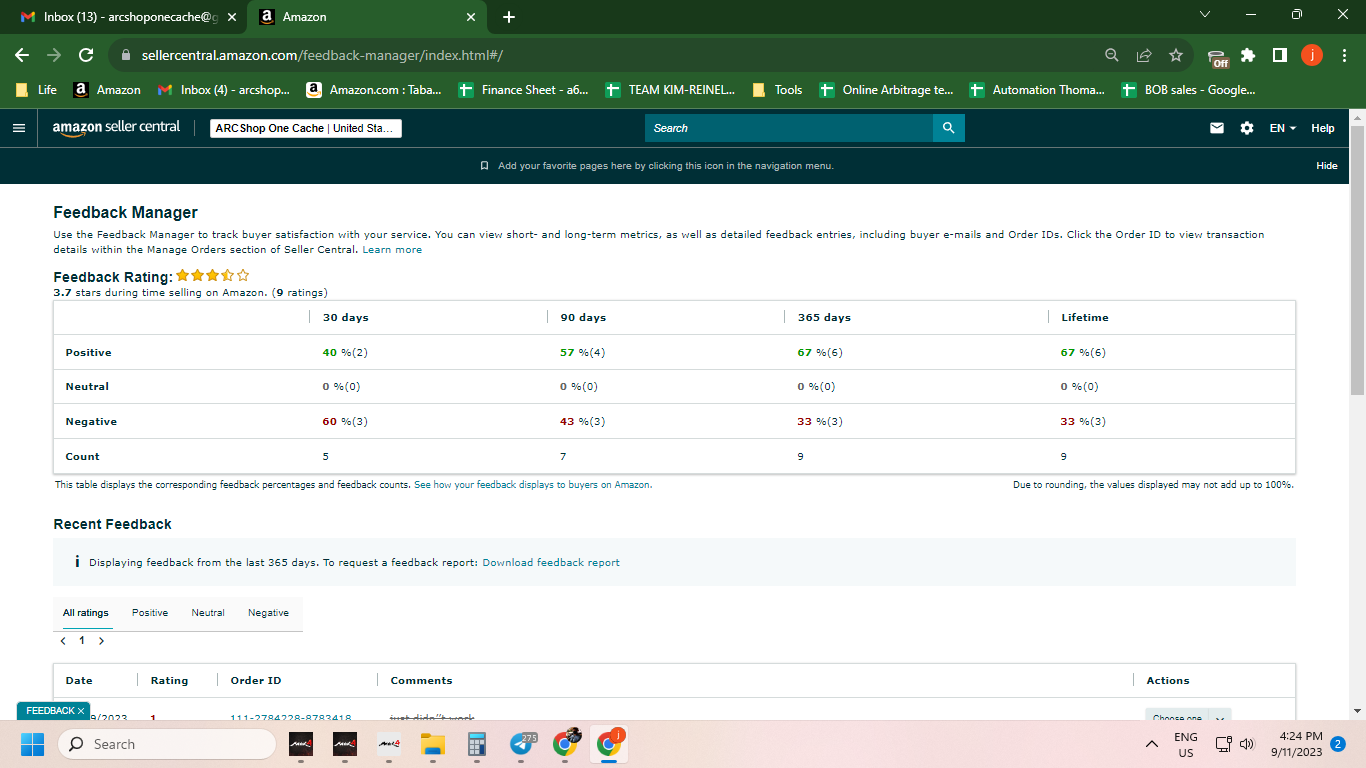Close the Gmail Inbox (13) tab
The width and height of the screenshot is (1366, 768).
[232, 17]
